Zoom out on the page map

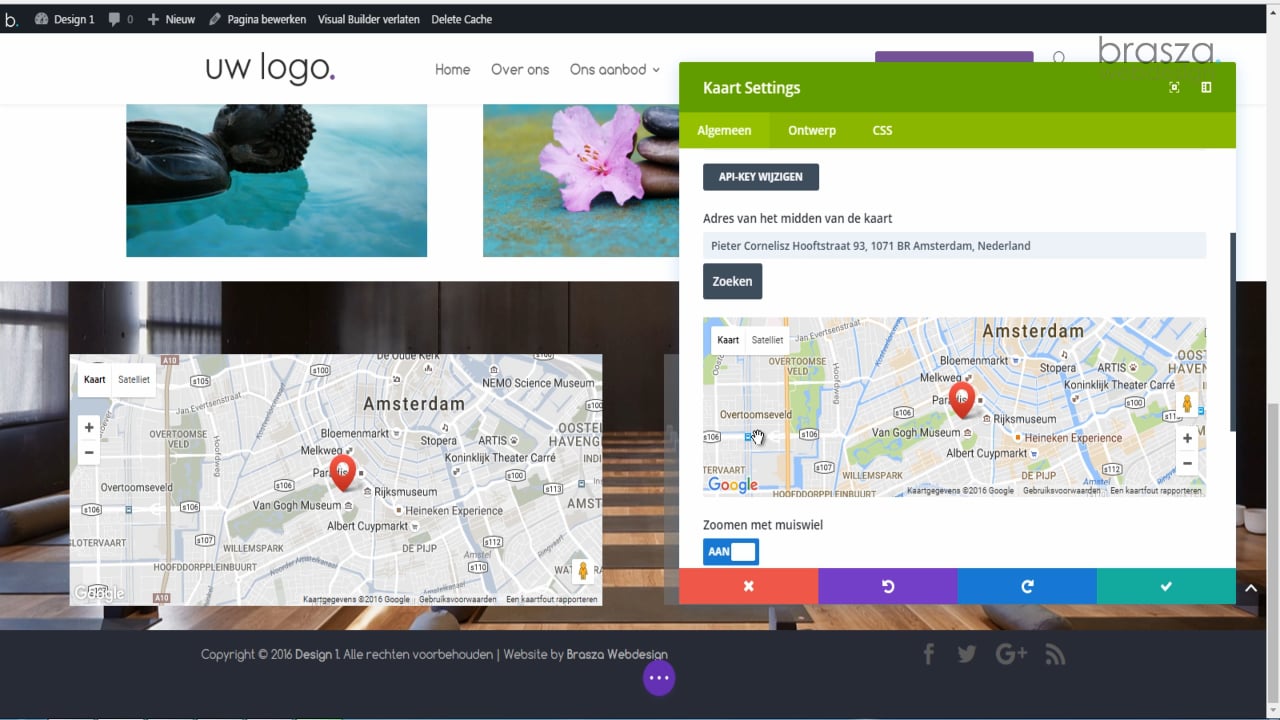89,452
